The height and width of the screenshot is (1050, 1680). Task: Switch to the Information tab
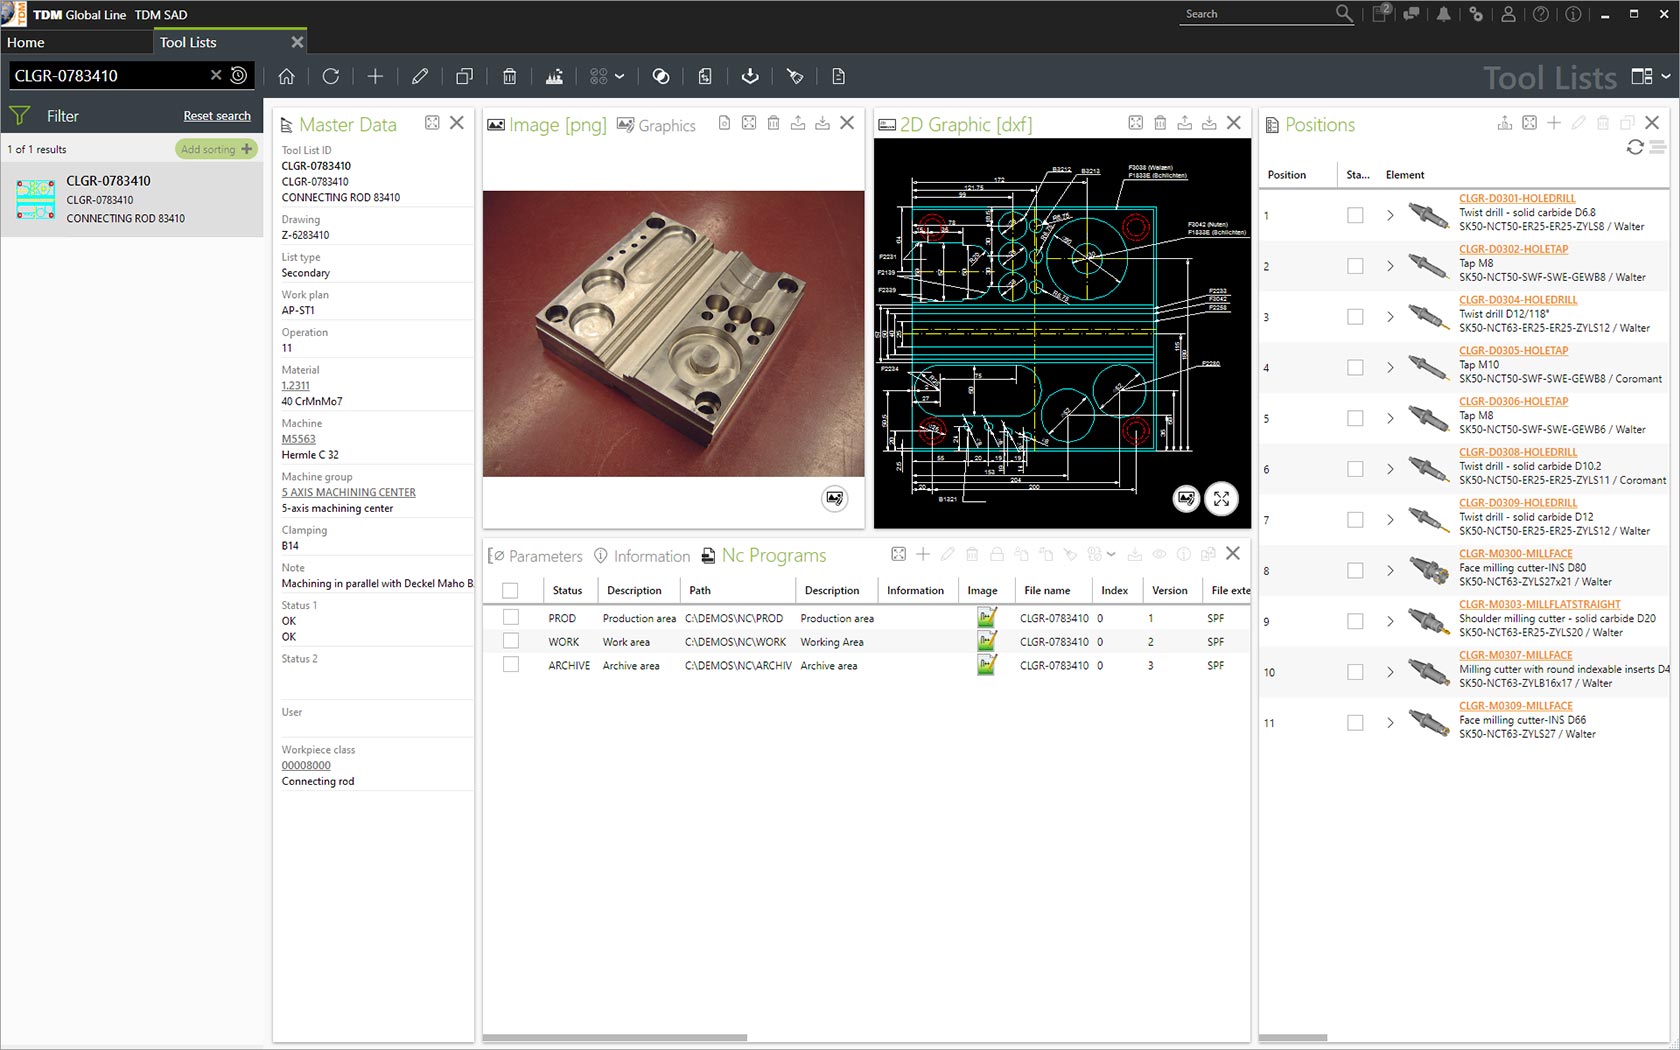642,556
